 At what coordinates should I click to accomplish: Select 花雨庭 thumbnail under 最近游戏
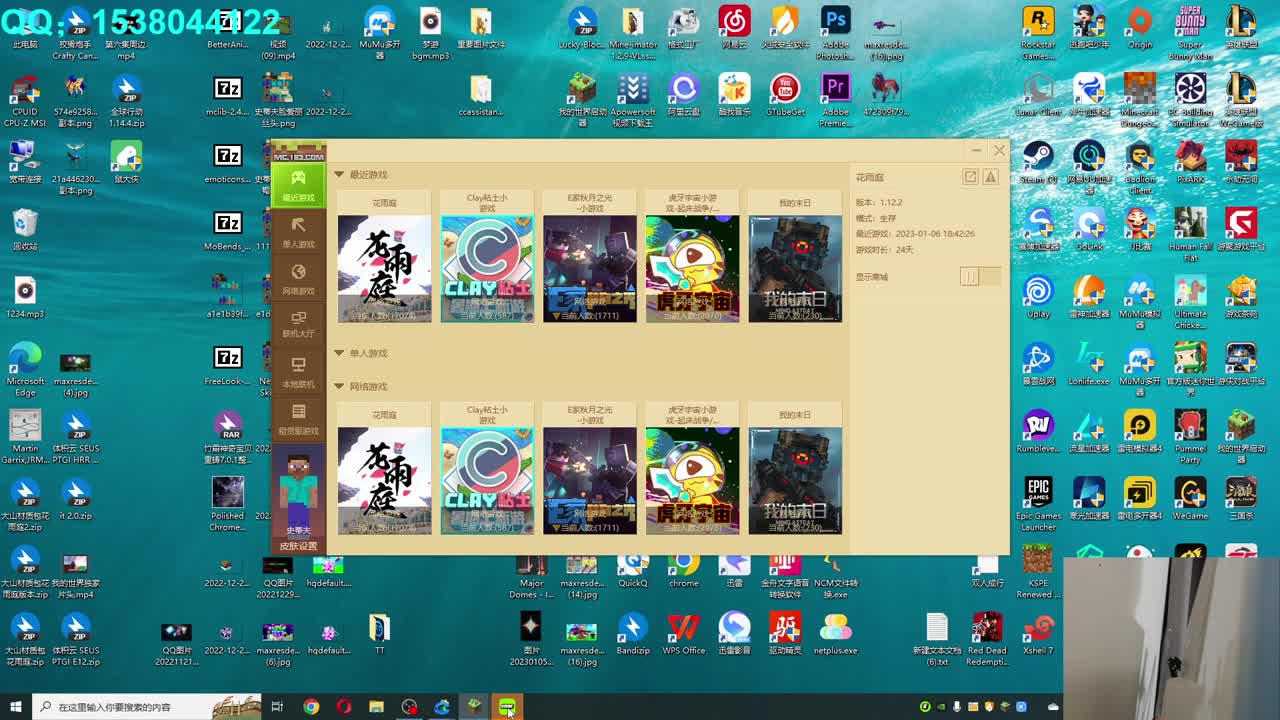click(x=385, y=268)
